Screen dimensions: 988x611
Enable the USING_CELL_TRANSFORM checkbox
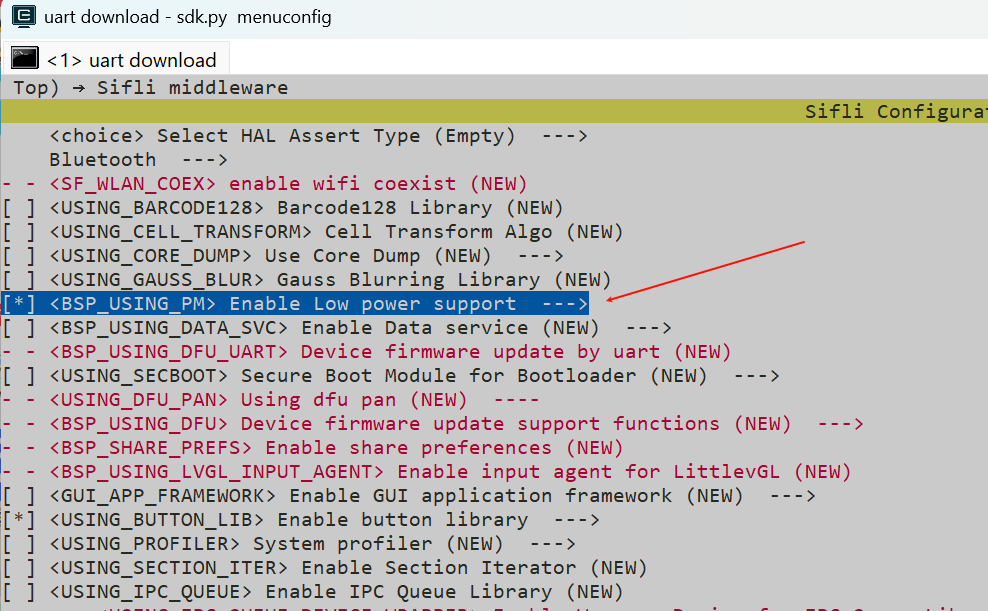point(19,232)
